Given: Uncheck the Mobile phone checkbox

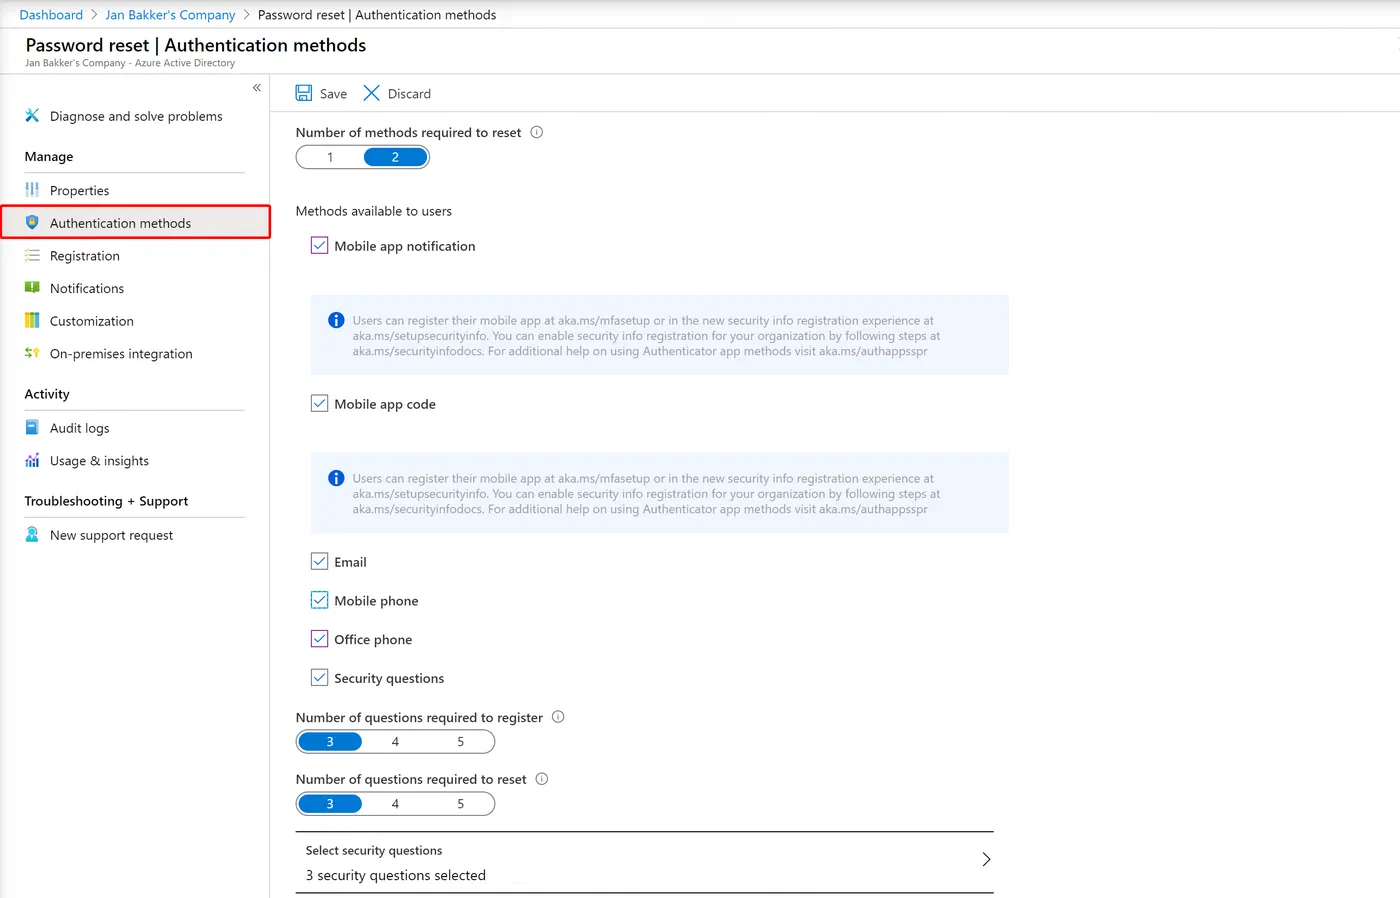Looking at the screenshot, I should 319,600.
